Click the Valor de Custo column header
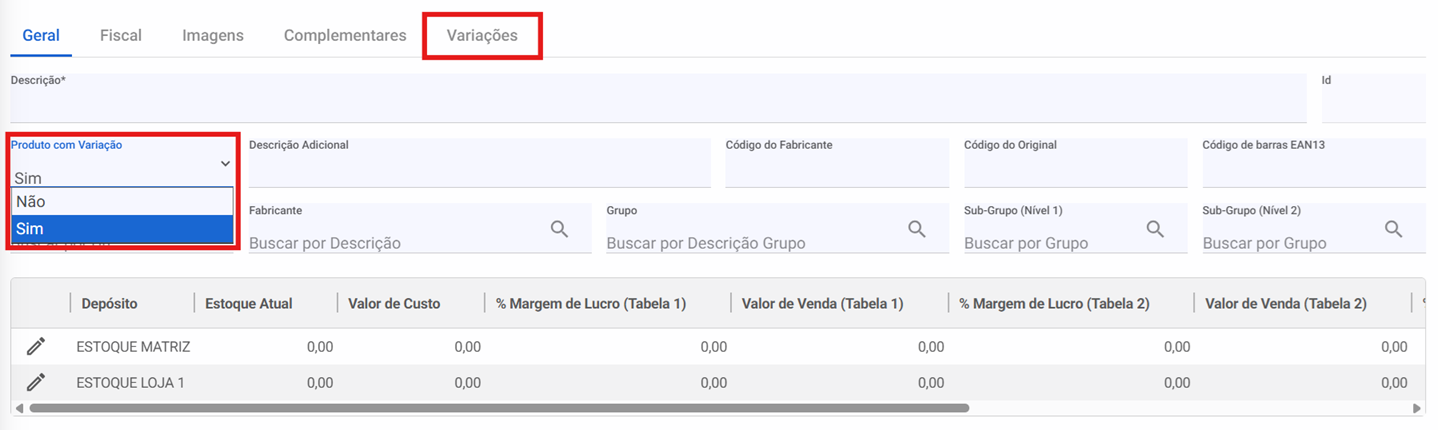1438x430 pixels. [x=393, y=303]
